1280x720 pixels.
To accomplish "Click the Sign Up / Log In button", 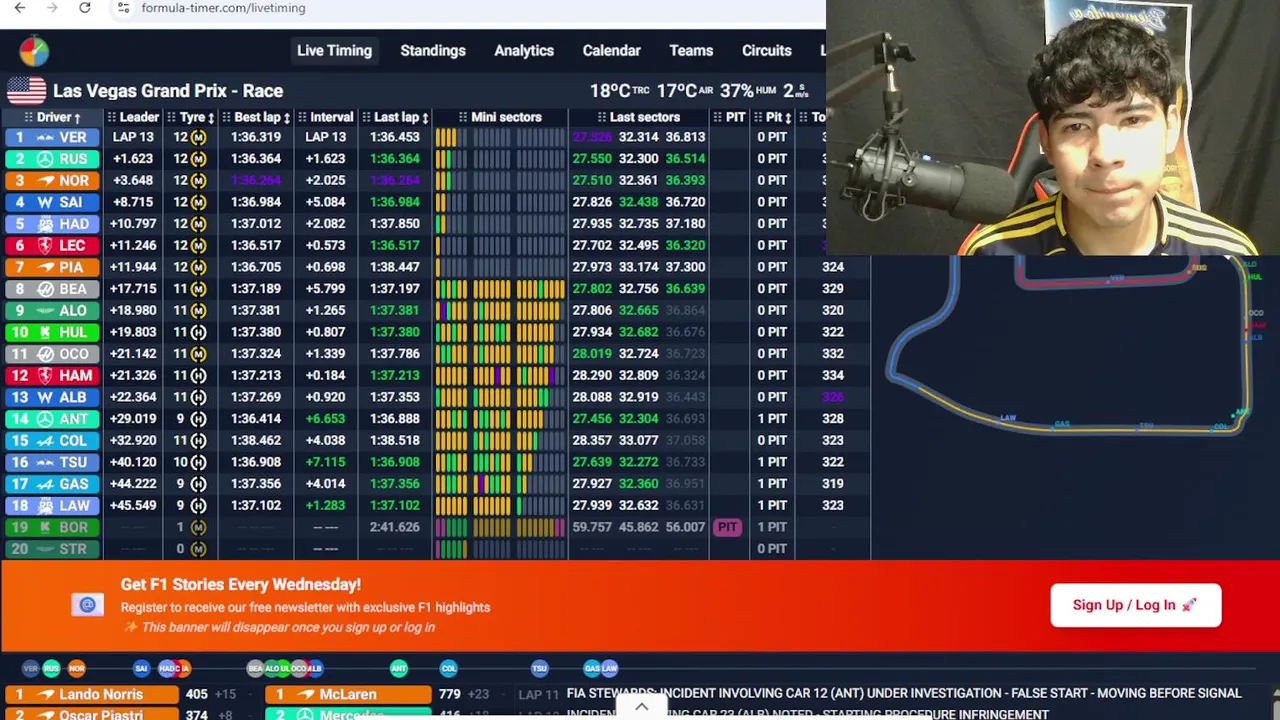I will click(1135, 605).
